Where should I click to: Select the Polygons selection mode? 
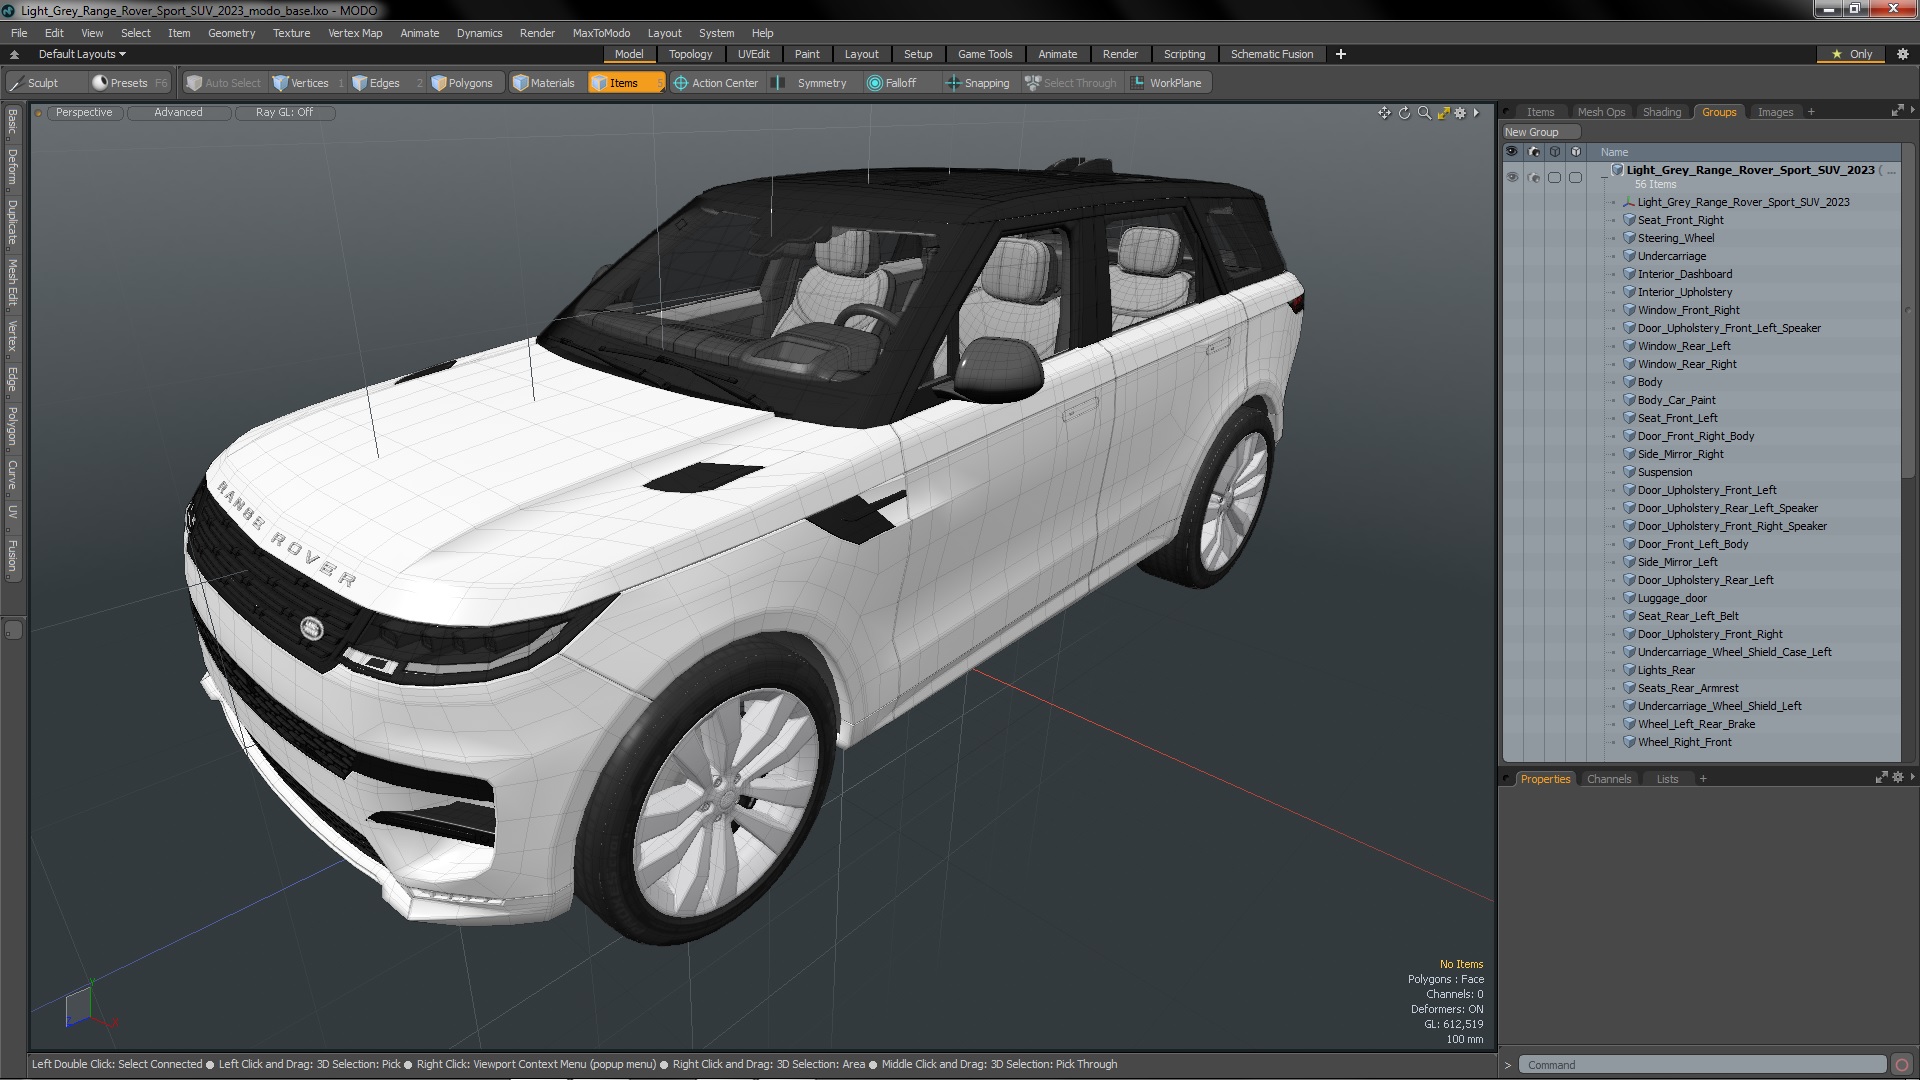click(462, 83)
